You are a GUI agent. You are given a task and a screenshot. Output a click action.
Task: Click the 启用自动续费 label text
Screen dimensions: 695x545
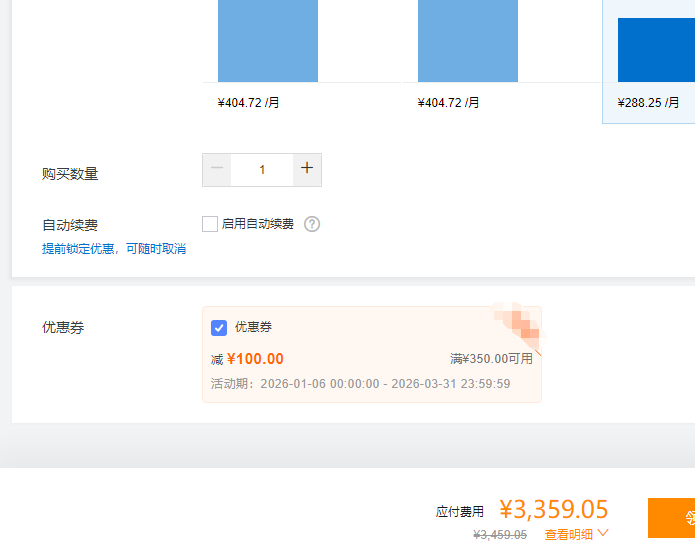click(258, 224)
